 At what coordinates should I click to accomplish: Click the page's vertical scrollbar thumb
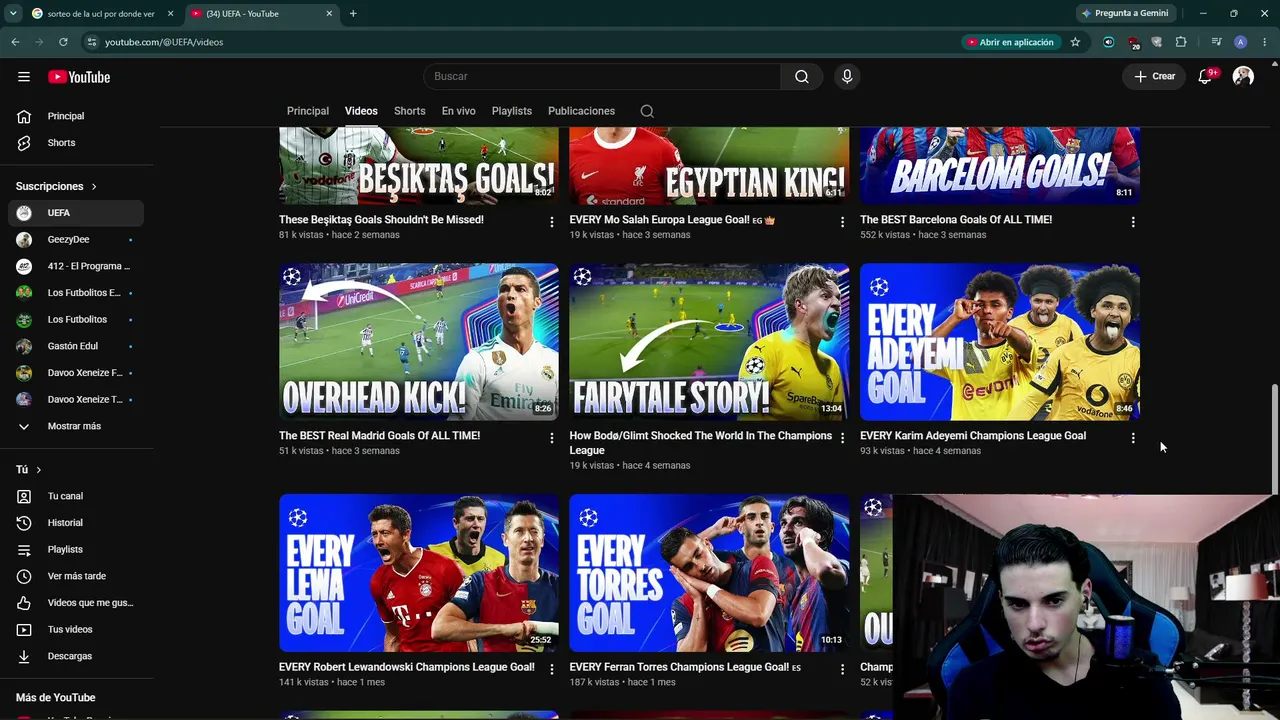(x=1274, y=438)
